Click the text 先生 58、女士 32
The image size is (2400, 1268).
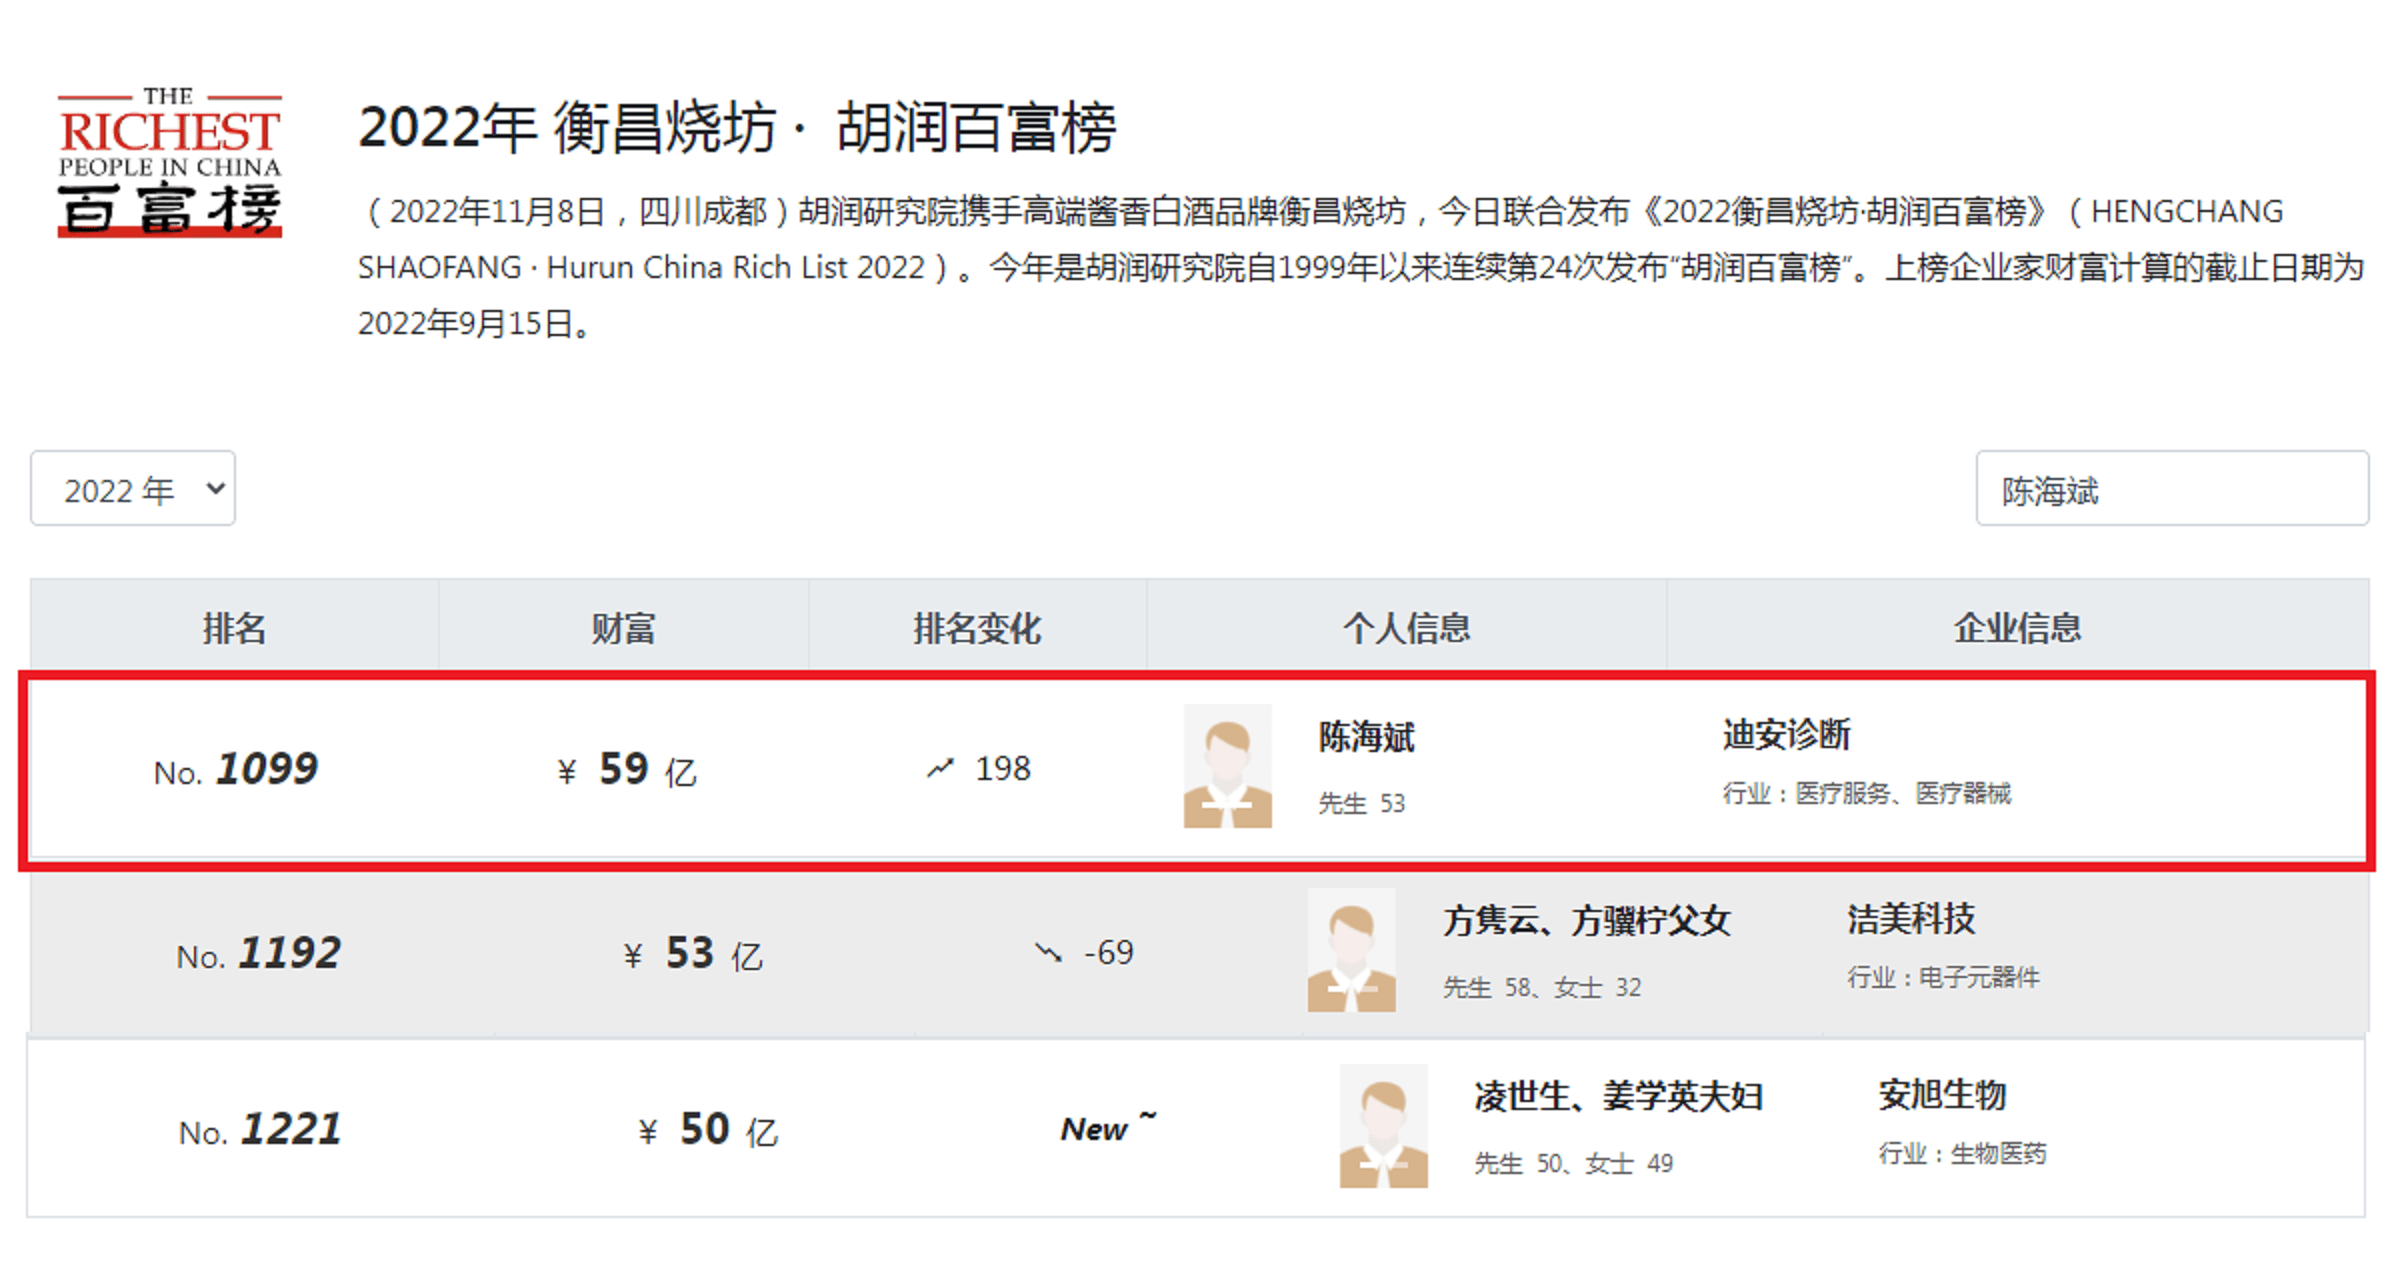pos(1541,988)
